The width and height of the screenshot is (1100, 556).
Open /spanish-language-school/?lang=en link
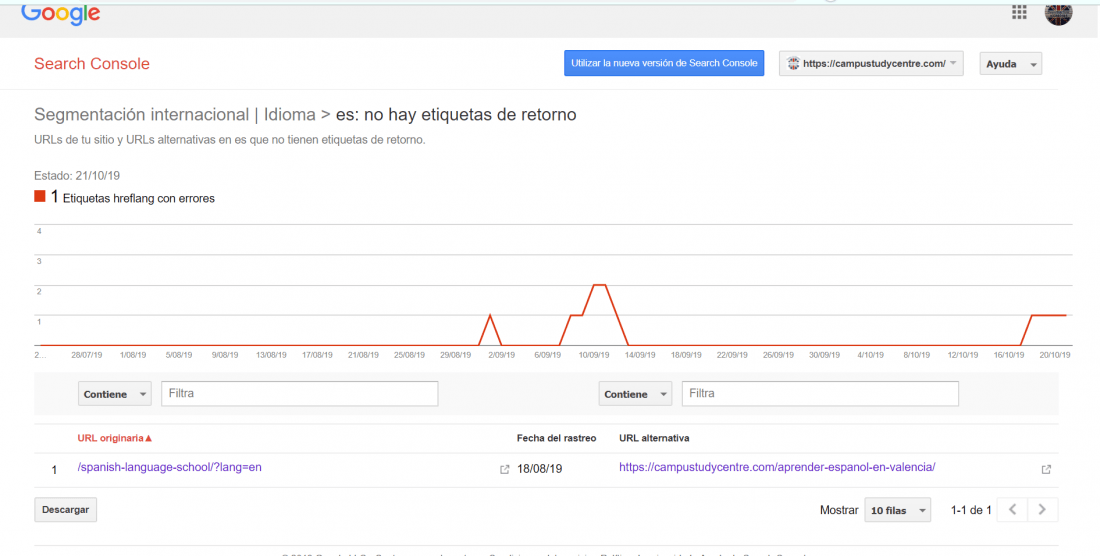[x=169, y=467]
